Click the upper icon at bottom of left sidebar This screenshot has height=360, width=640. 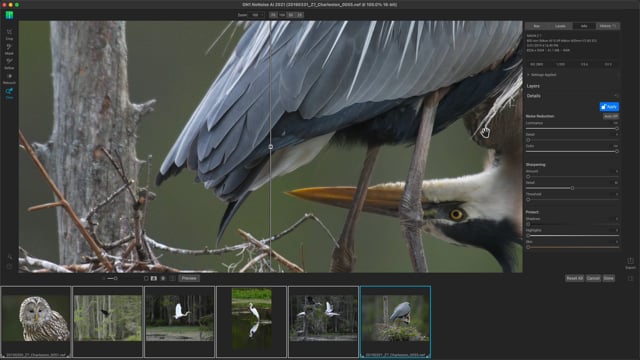point(9,257)
